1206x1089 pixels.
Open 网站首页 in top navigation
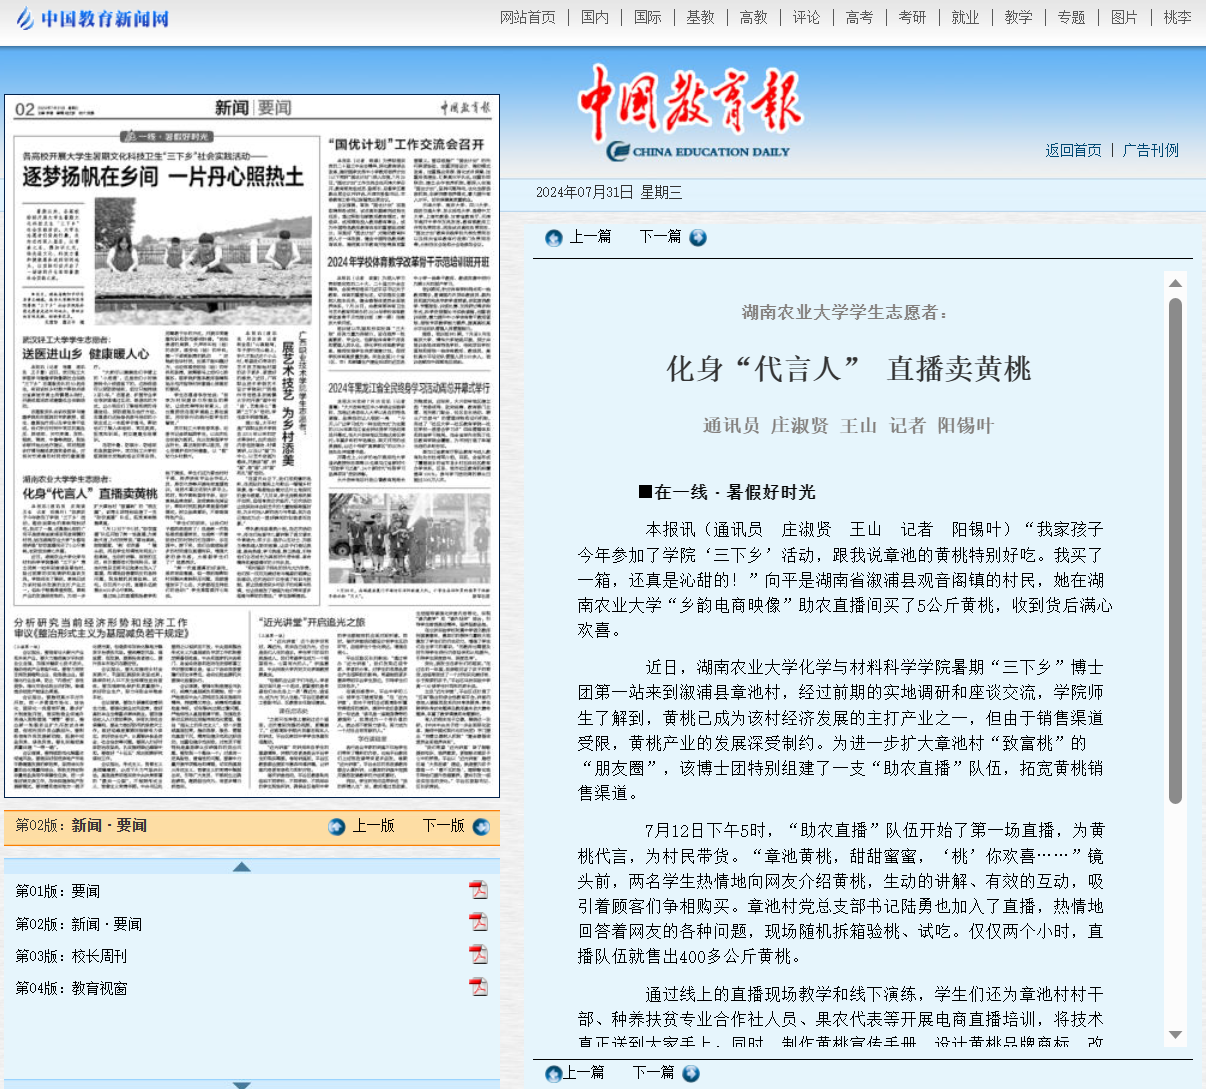528,17
